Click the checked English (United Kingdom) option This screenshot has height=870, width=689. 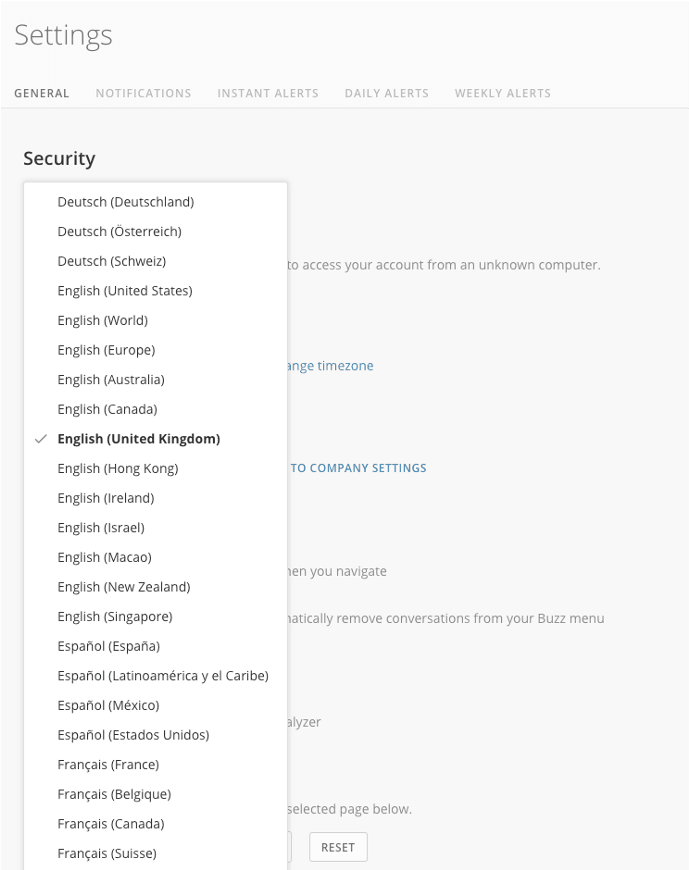(x=138, y=439)
